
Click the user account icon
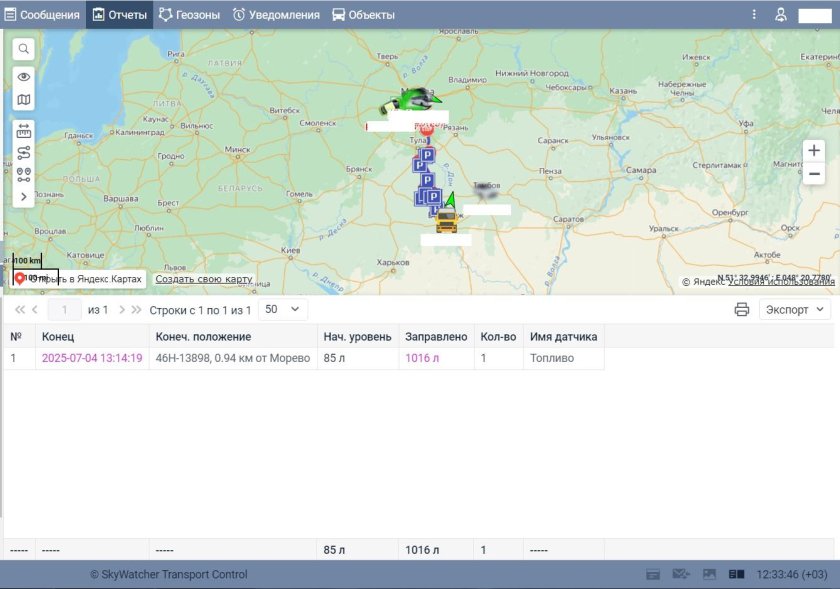click(x=782, y=15)
